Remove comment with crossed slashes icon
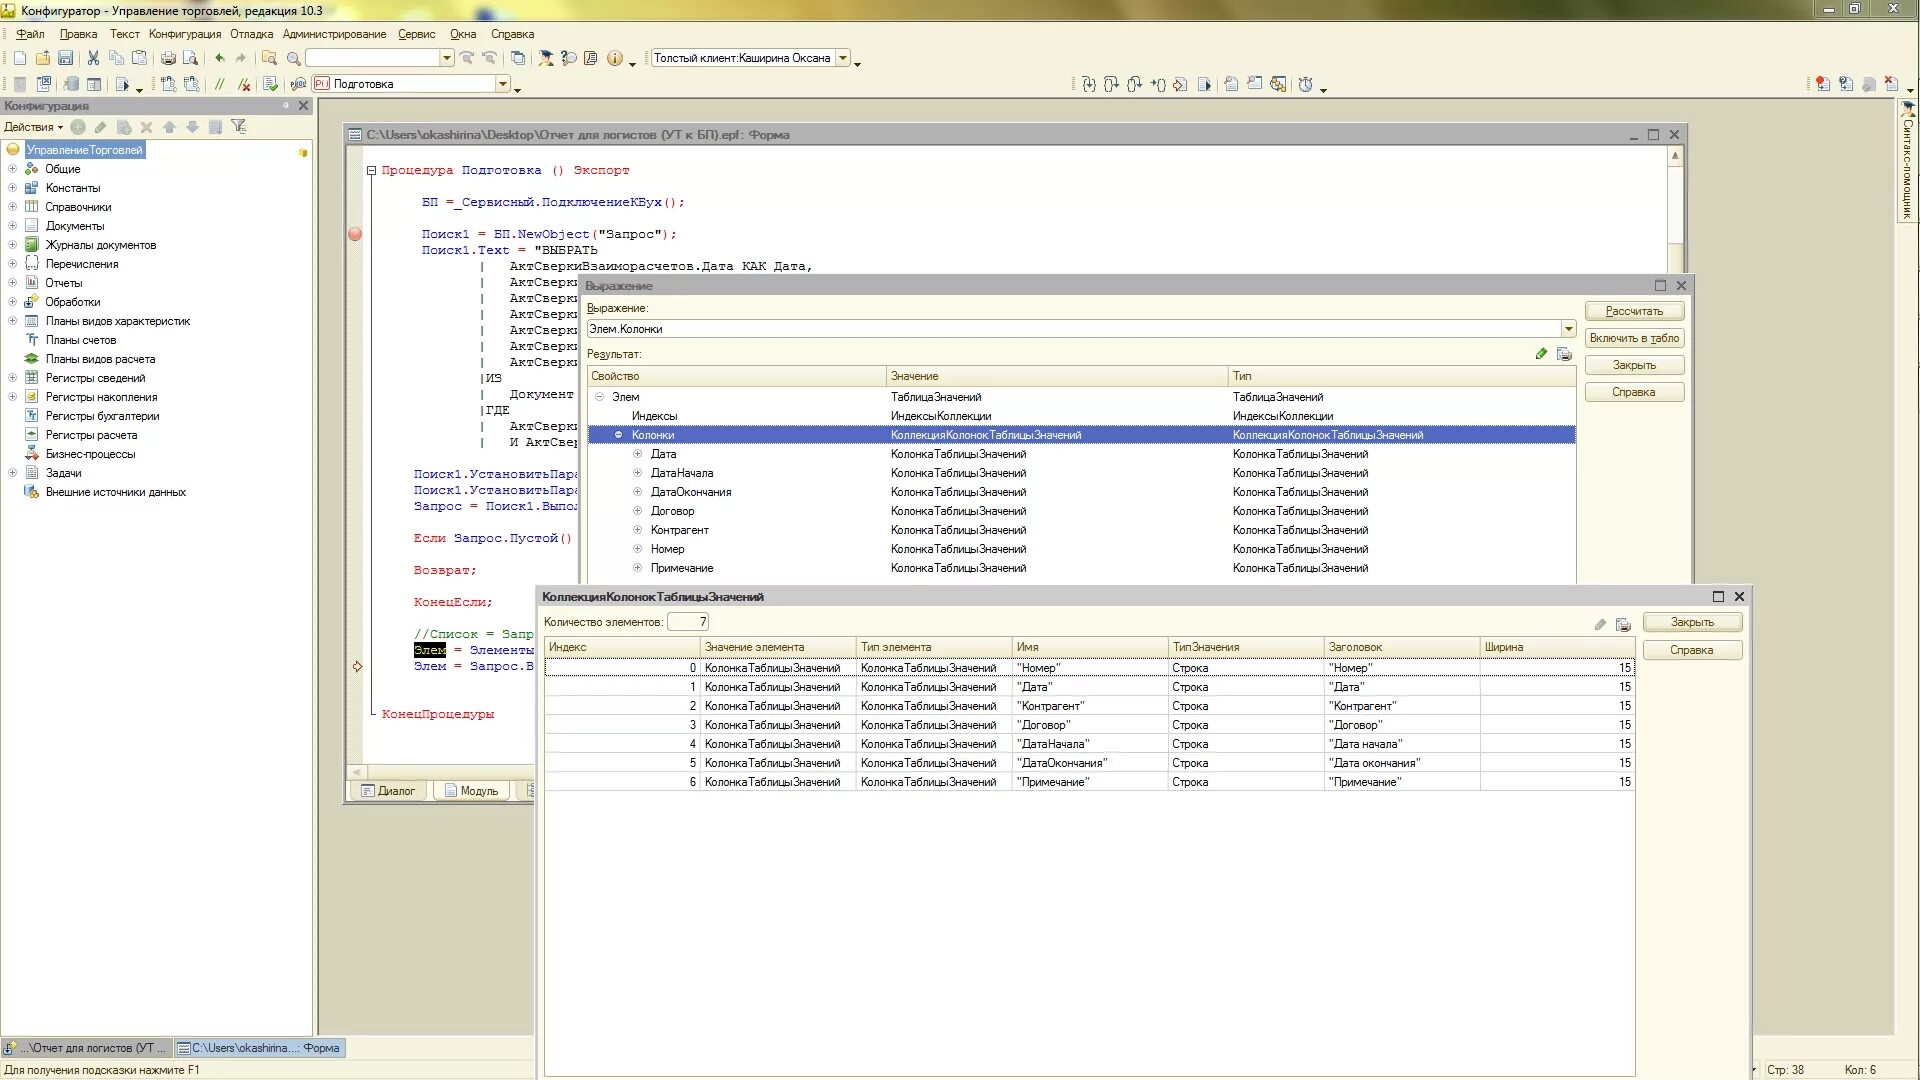Screen dimensions: 1920x1080 coord(243,84)
